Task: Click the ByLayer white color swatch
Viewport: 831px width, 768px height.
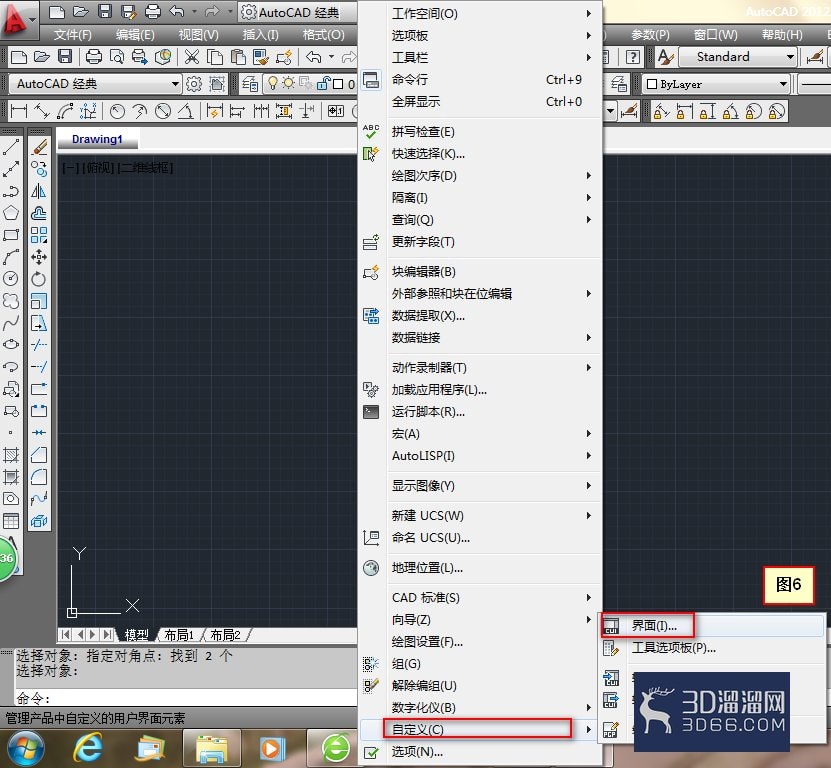Action: pyautogui.click(x=652, y=84)
